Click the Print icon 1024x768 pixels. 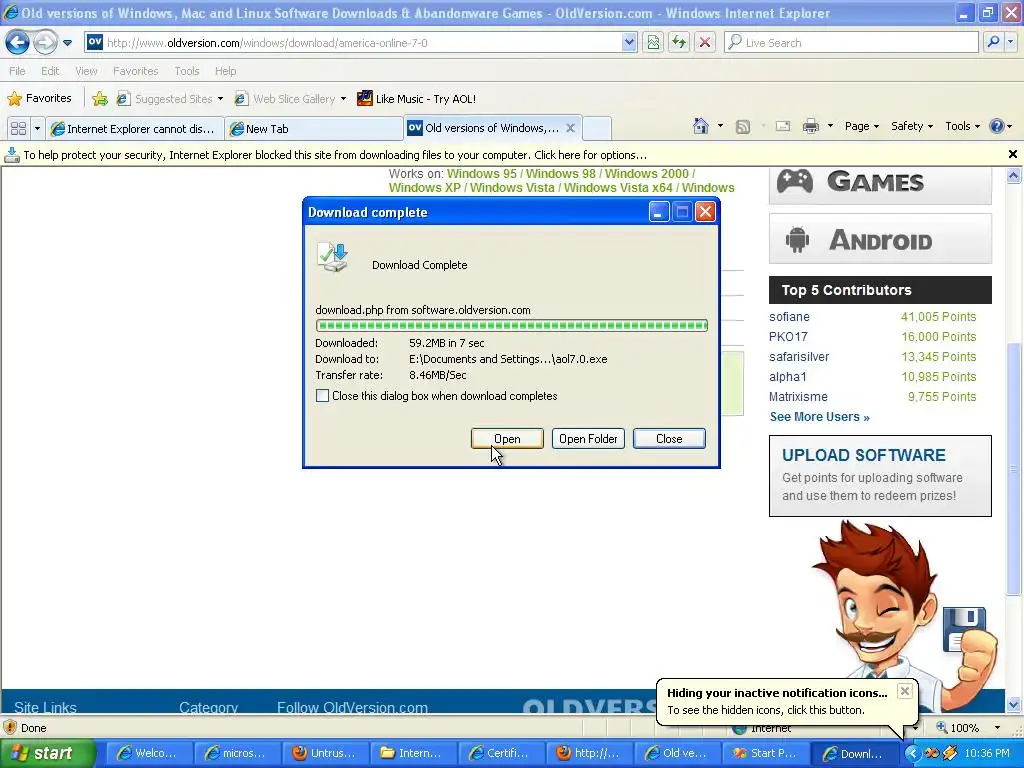point(810,126)
